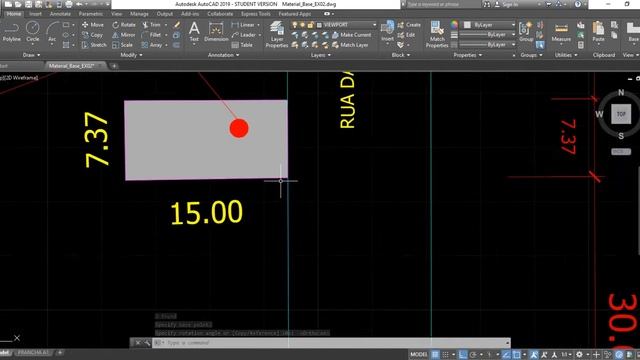Click the Rotate tool

(124, 25)
